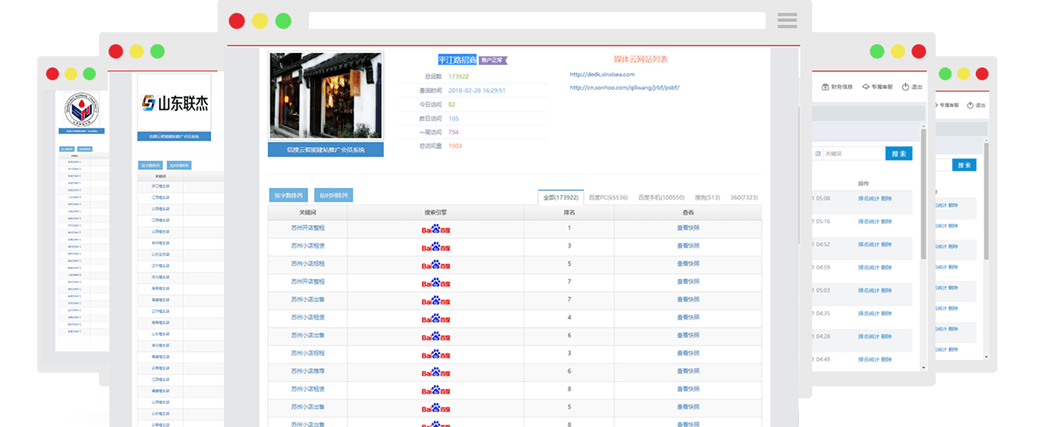Click the keyword link in rank 1 row
The image size is (1048, 427).
(x=307, y=229)
